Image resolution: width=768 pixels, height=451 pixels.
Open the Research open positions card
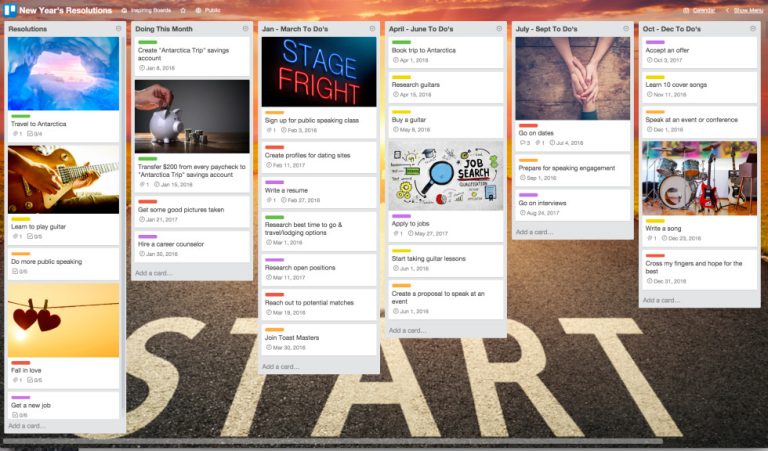(319, 270)
